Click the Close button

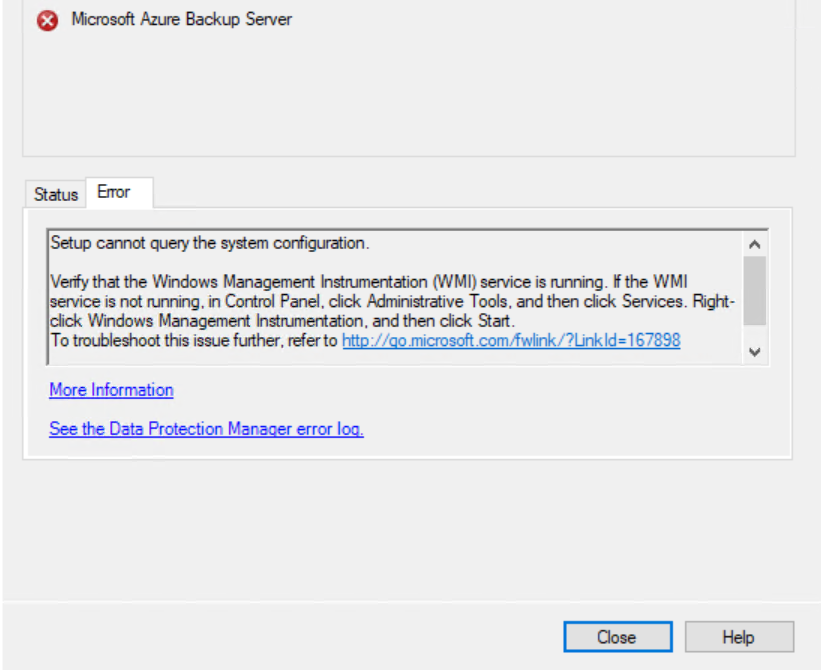pyautogui.click(x=618, y=637)
